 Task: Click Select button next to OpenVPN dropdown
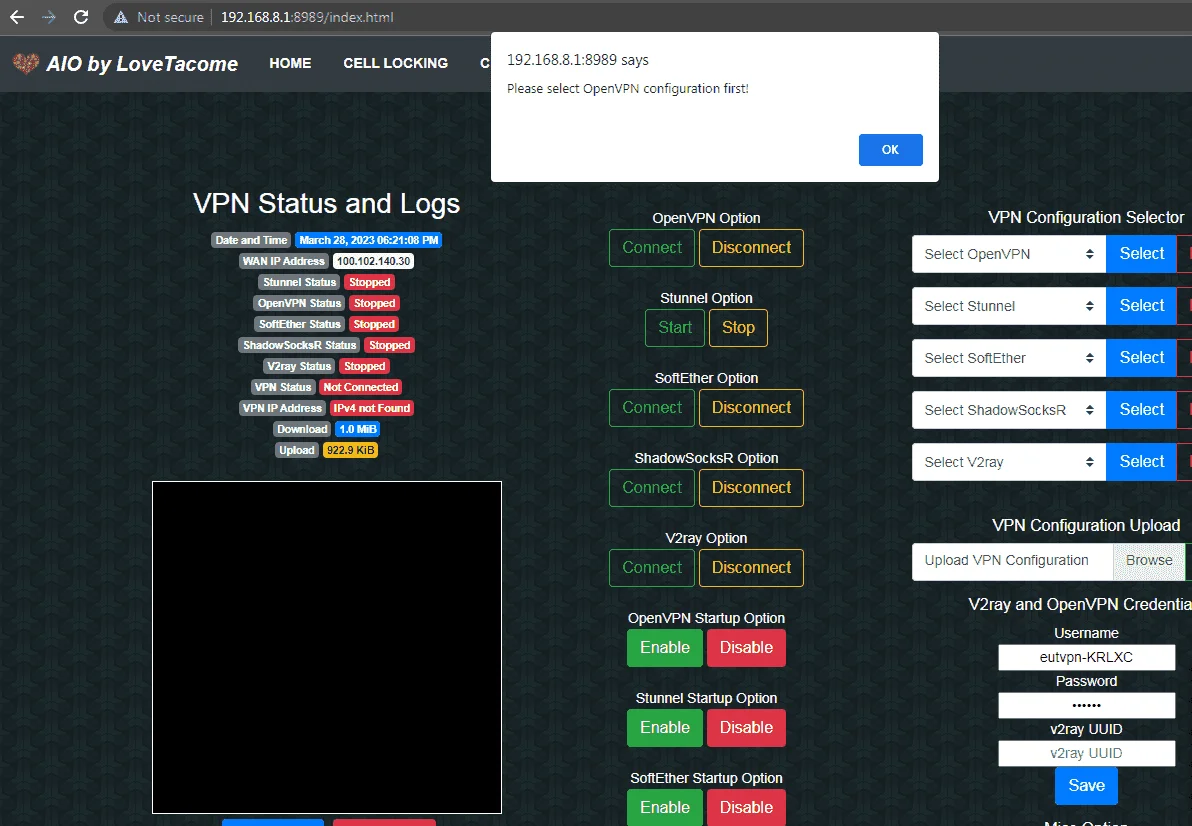(x=1141, y=254)
